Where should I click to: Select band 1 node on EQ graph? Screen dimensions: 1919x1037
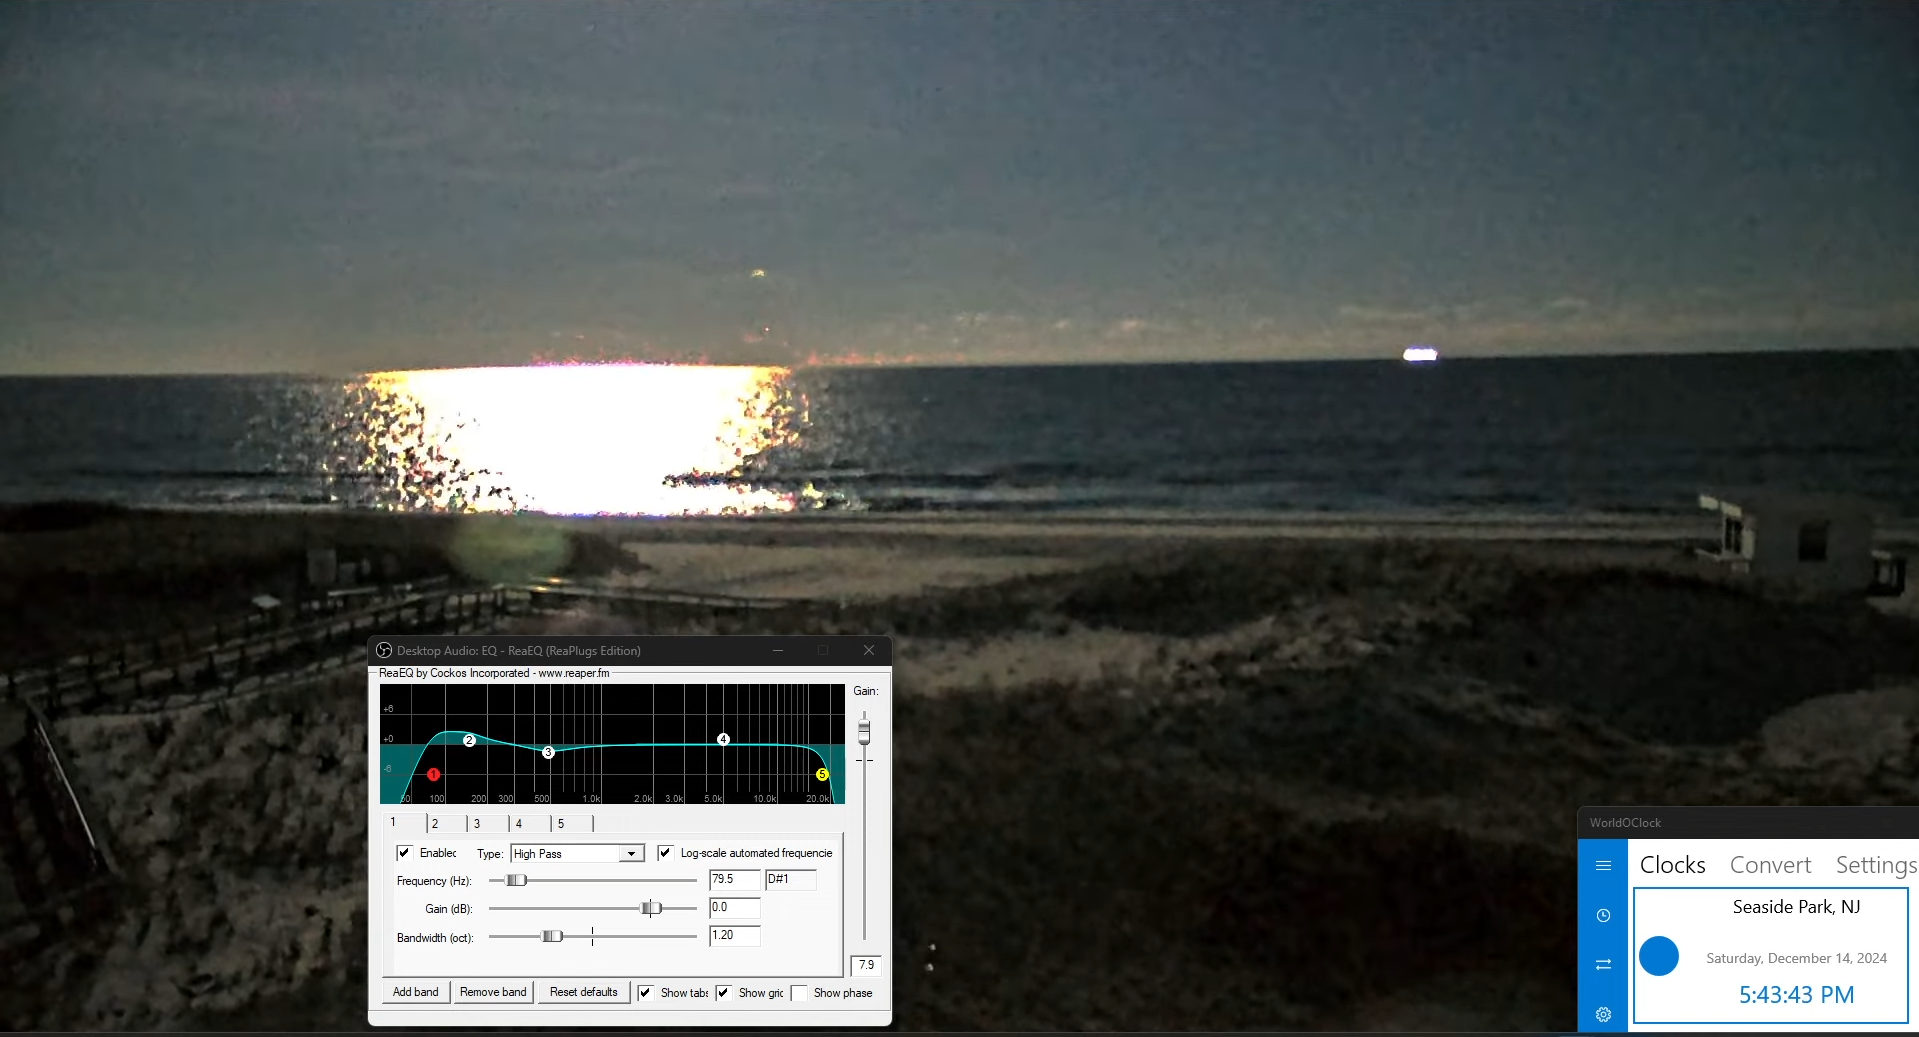(x=433, y=774)
